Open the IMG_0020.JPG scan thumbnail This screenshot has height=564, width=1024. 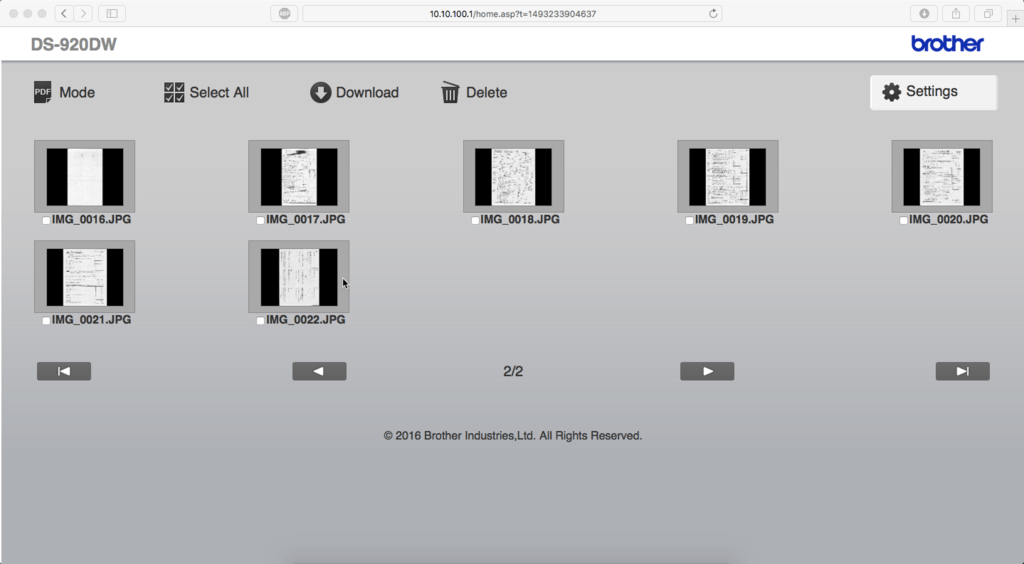[x=942, y=176]
